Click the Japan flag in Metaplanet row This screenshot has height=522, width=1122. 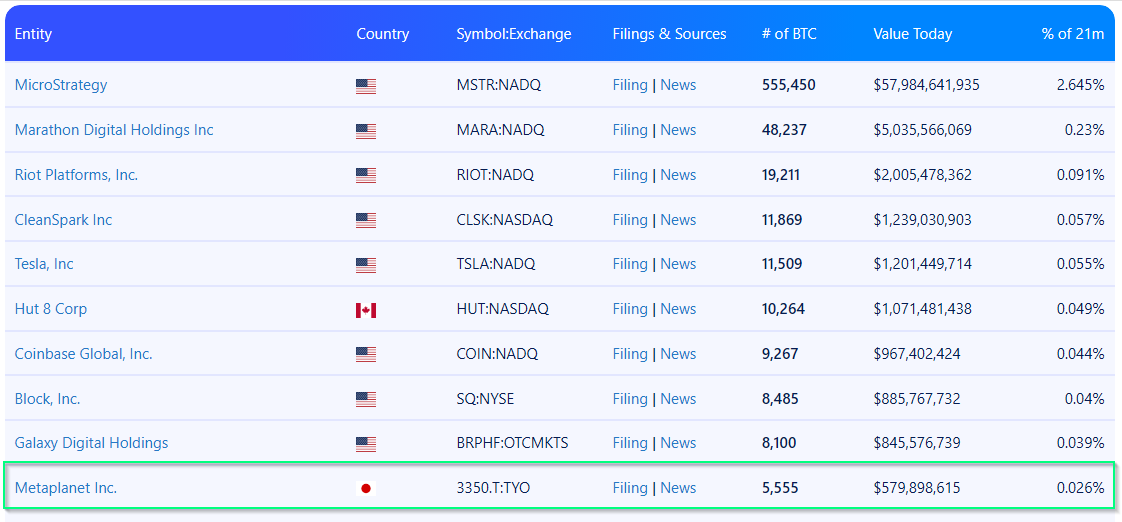point(366,489)
